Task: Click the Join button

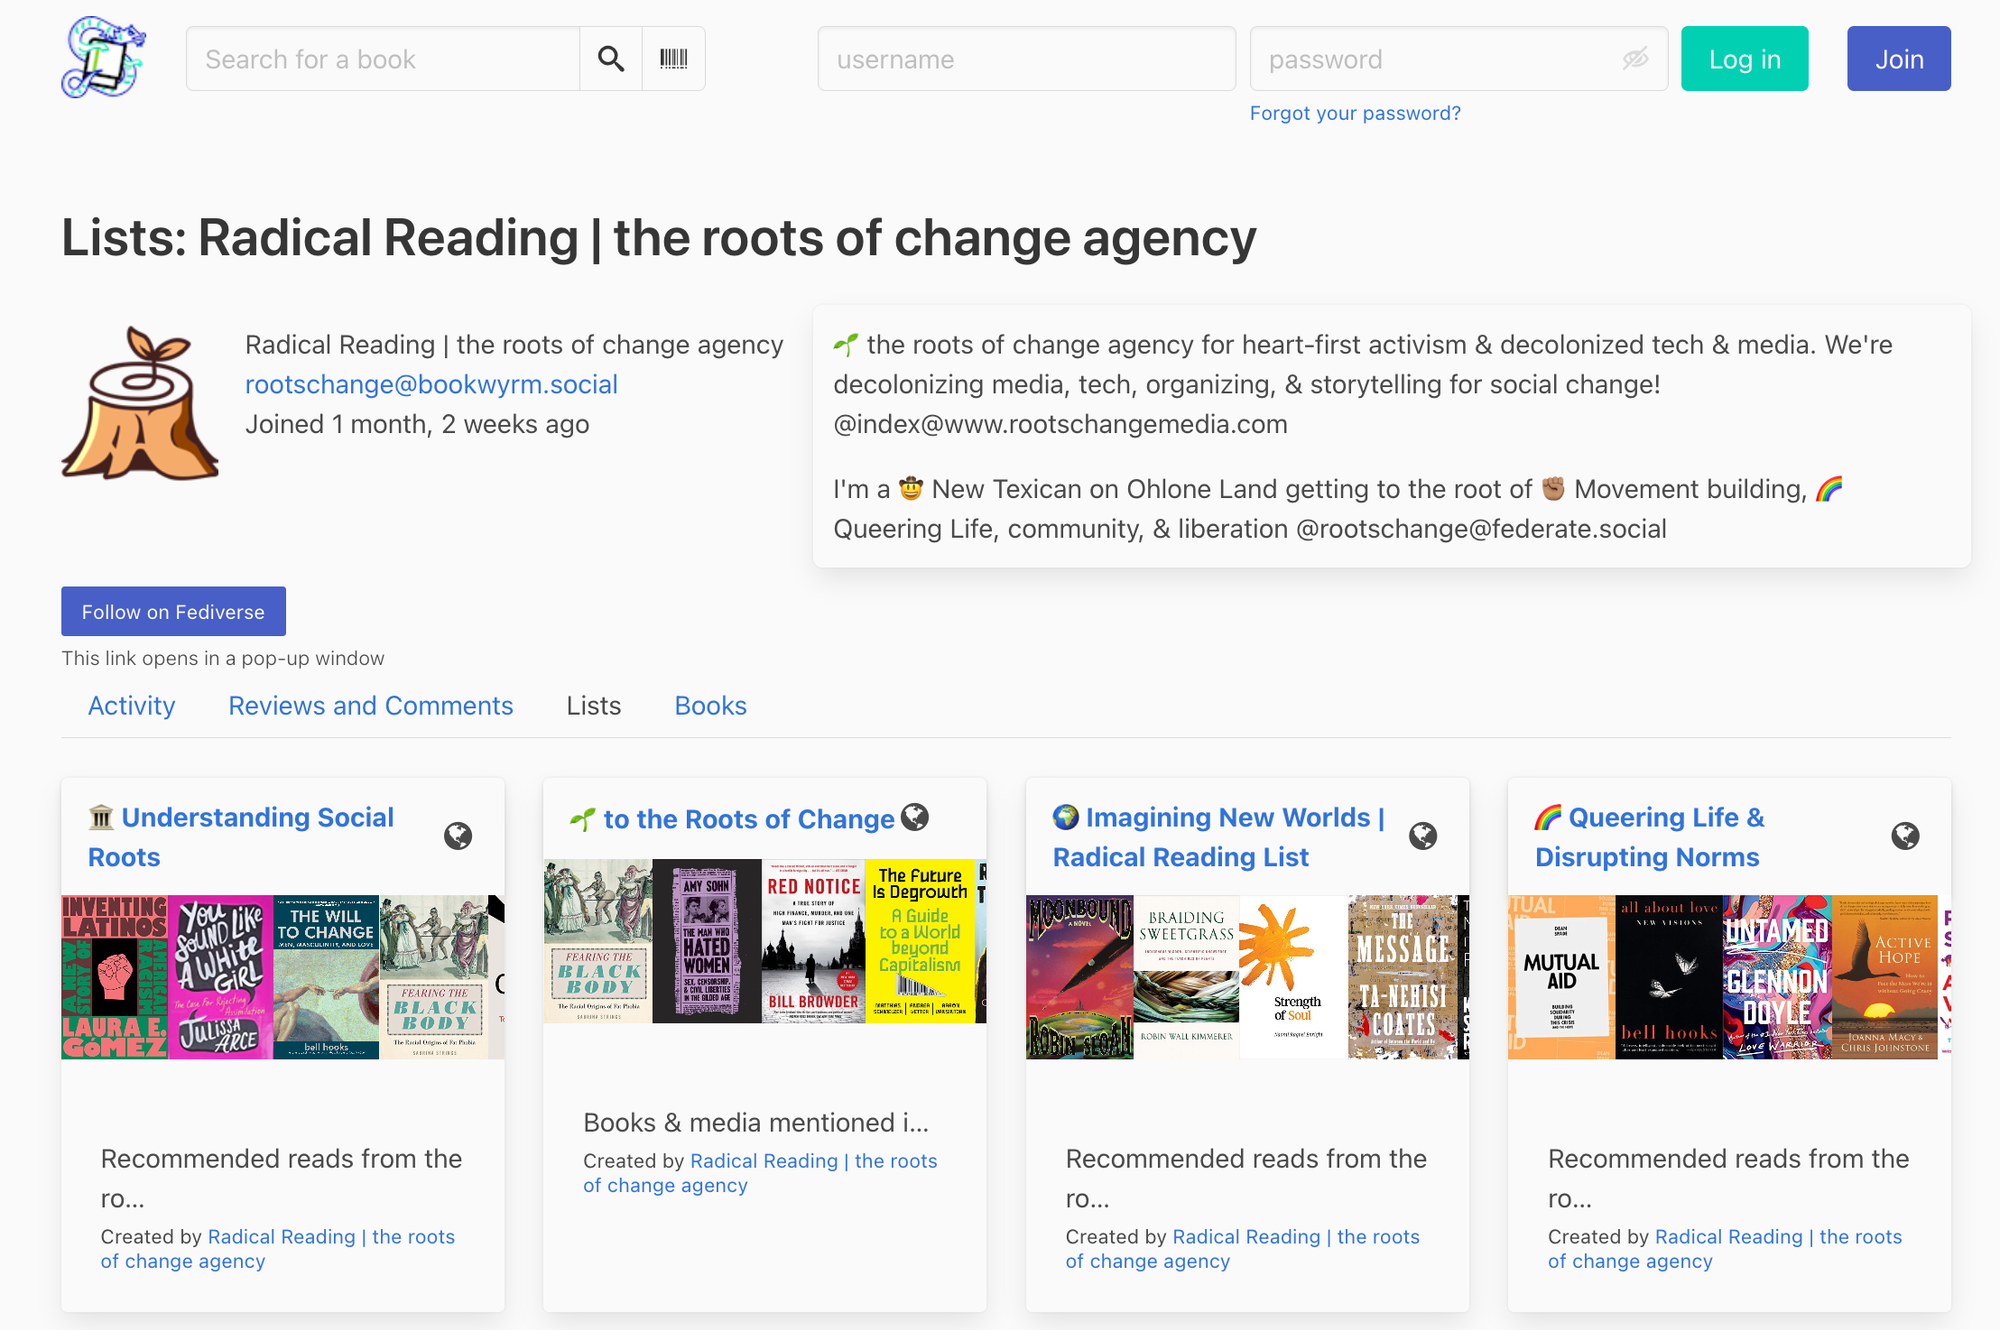Action: coord(1898,59)
